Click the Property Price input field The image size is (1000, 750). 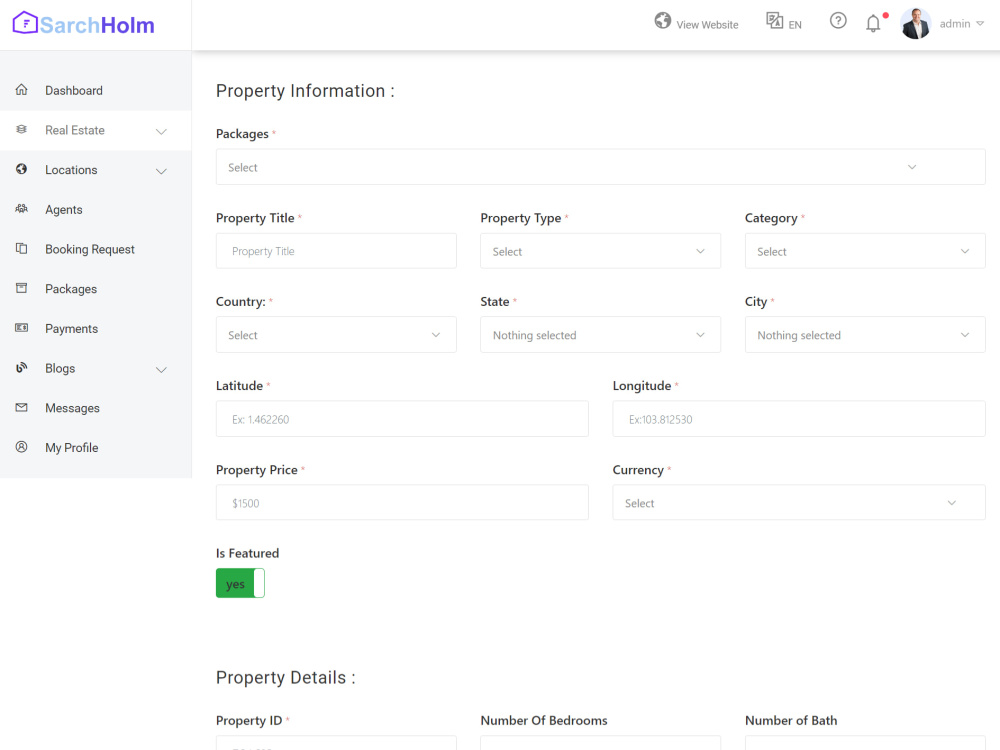pos(402,503)
